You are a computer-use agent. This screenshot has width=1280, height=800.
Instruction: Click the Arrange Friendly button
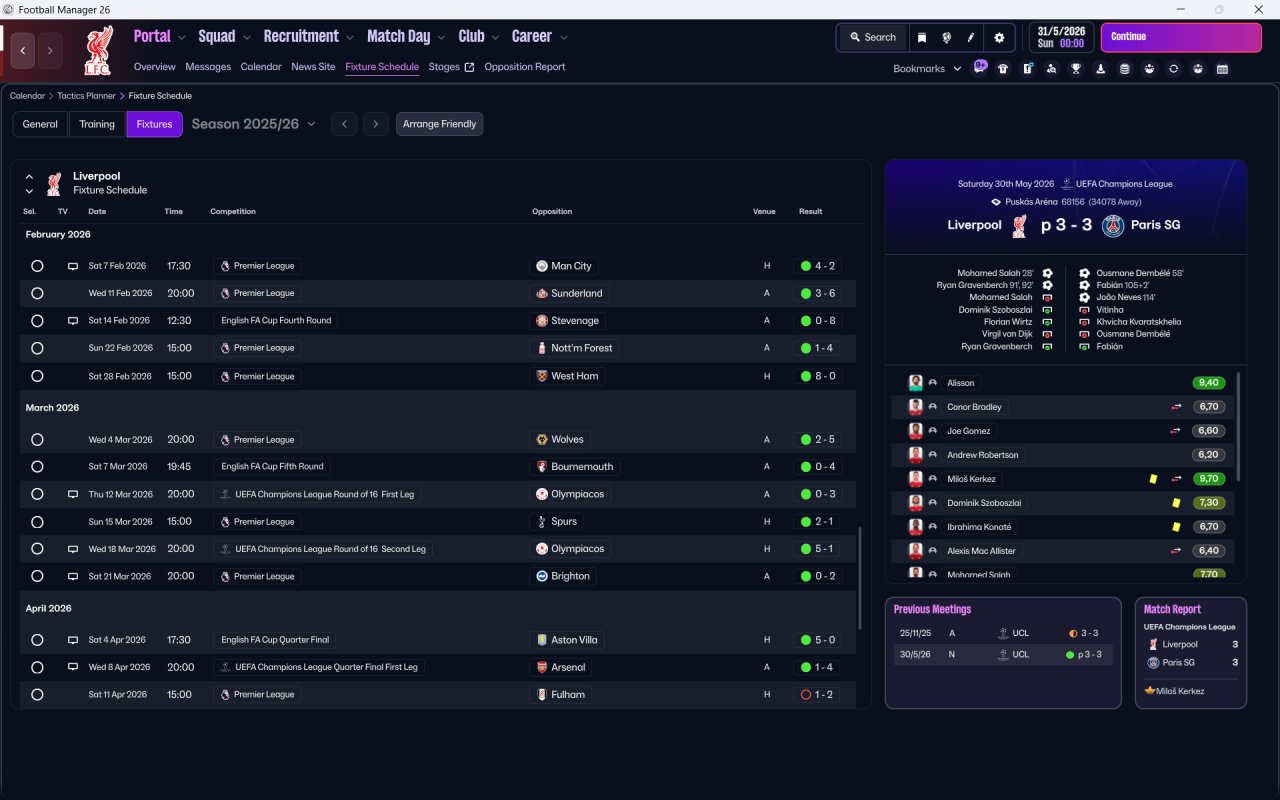coord(439,124)
